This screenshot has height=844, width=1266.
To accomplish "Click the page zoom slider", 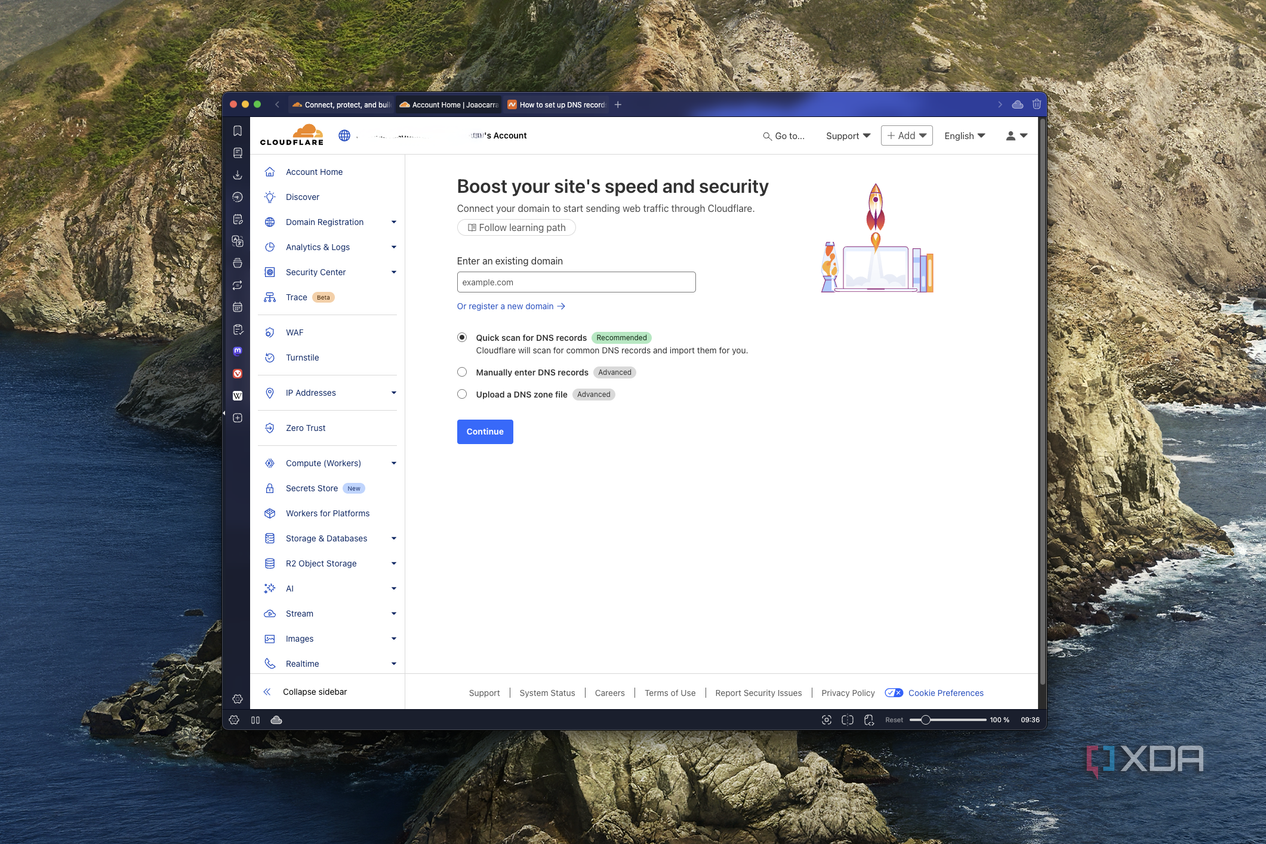I will pyautogui.click(x=948, y=719).
